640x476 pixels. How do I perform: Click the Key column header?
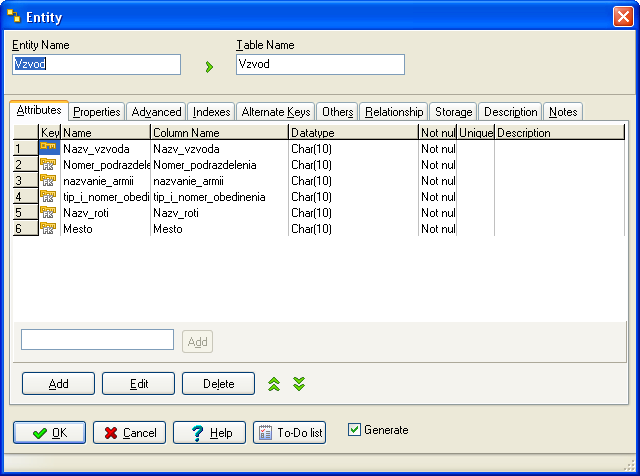50,133
